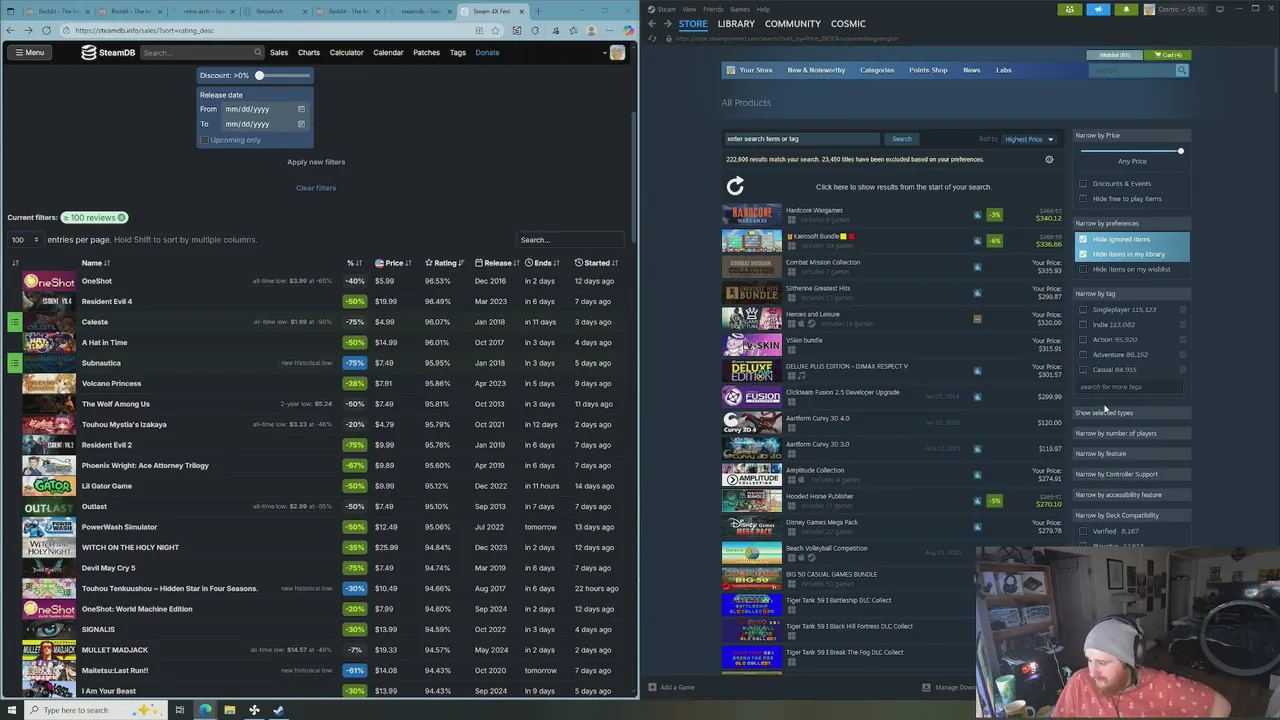This screenshot has width=1280, height=720.
Task: Expand Narrow by number of players
Action: tap(1131, 433)
